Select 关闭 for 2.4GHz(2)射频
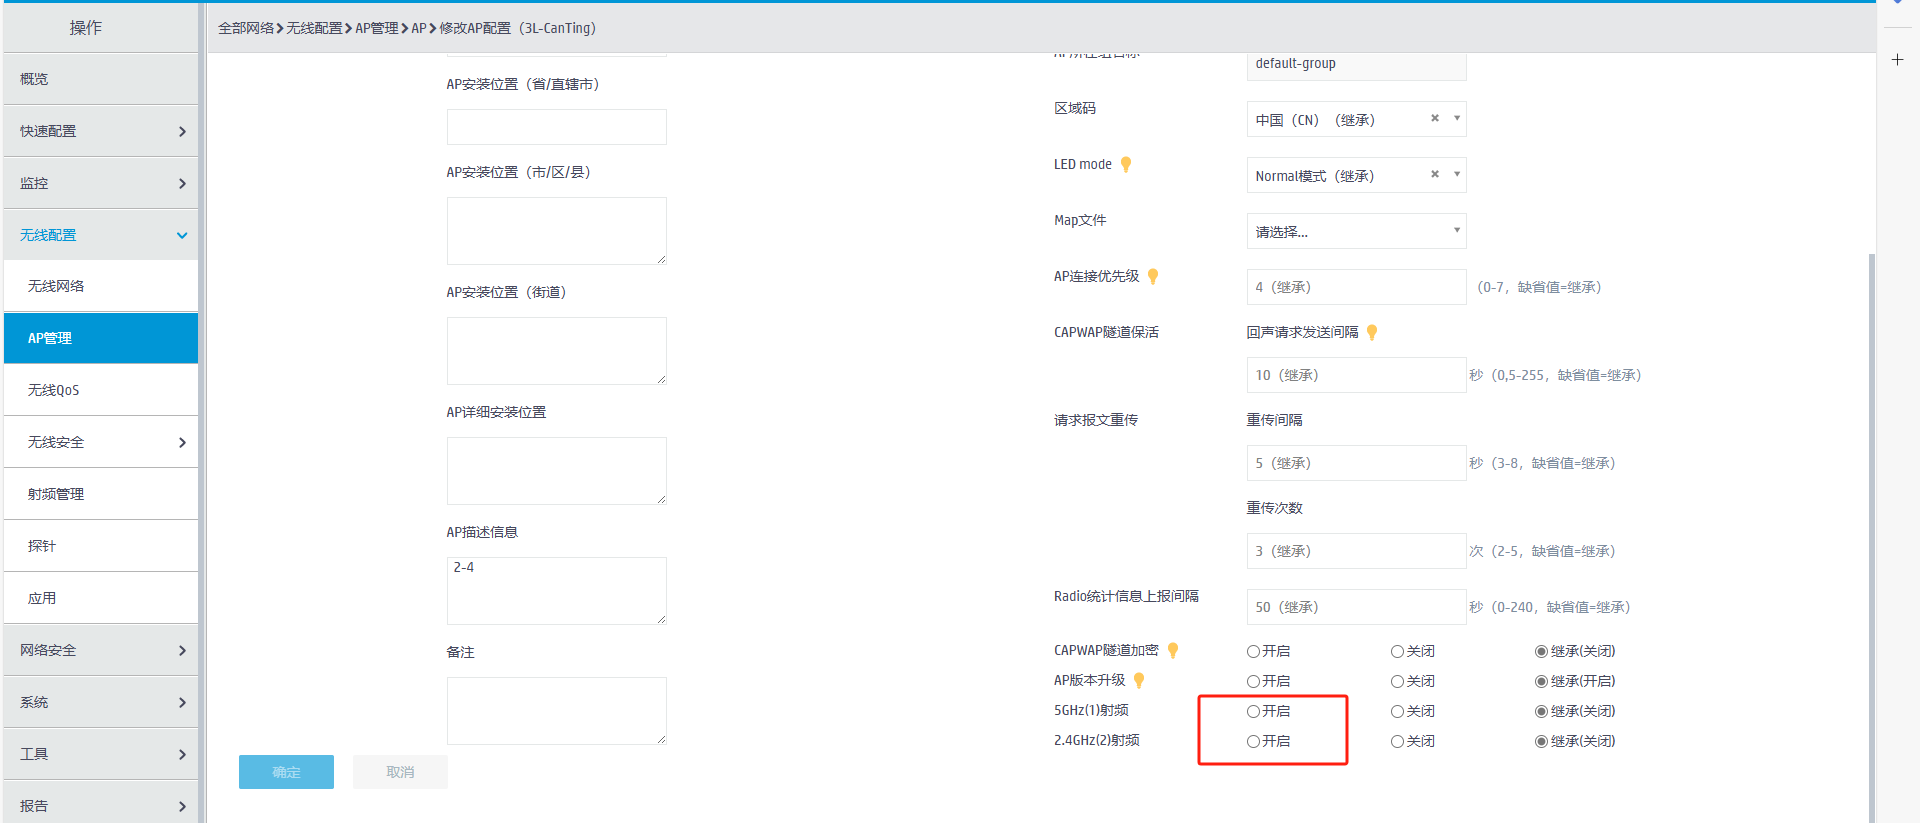1920x823 pixels. pyautogui.click(x=1397, y=742)
